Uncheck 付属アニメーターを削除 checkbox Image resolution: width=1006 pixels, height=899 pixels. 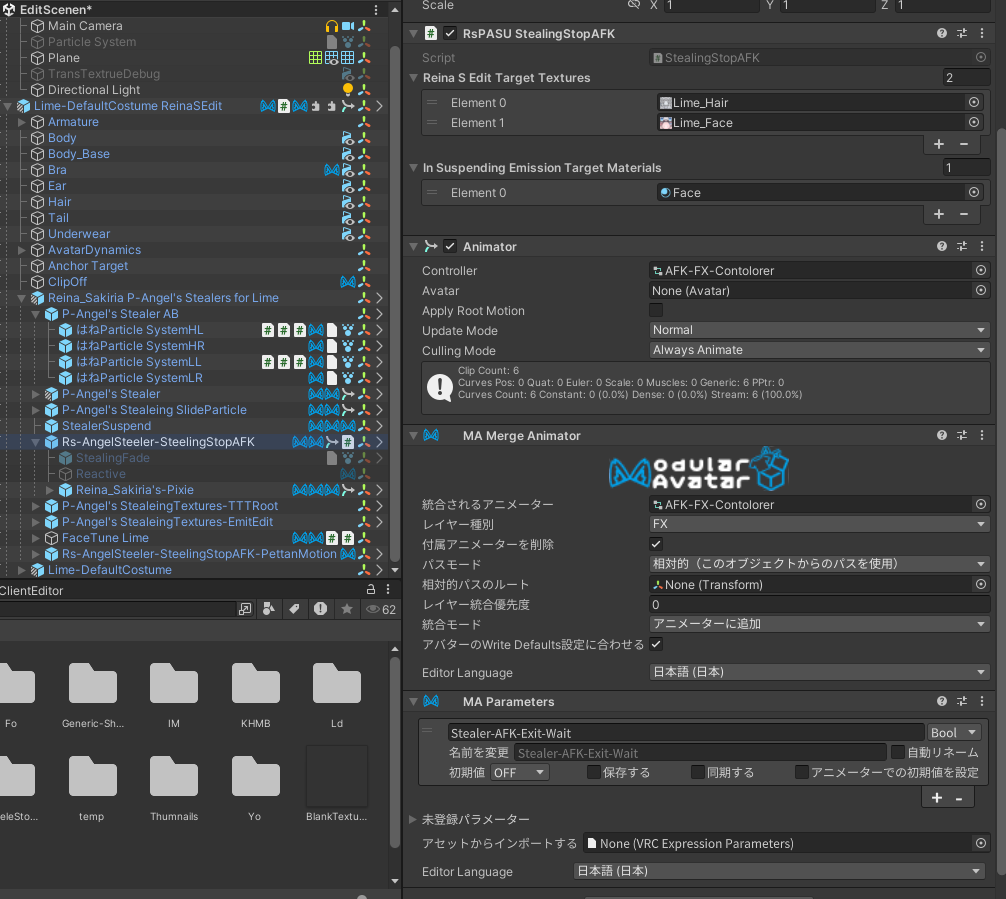click(x=656, y=544)
